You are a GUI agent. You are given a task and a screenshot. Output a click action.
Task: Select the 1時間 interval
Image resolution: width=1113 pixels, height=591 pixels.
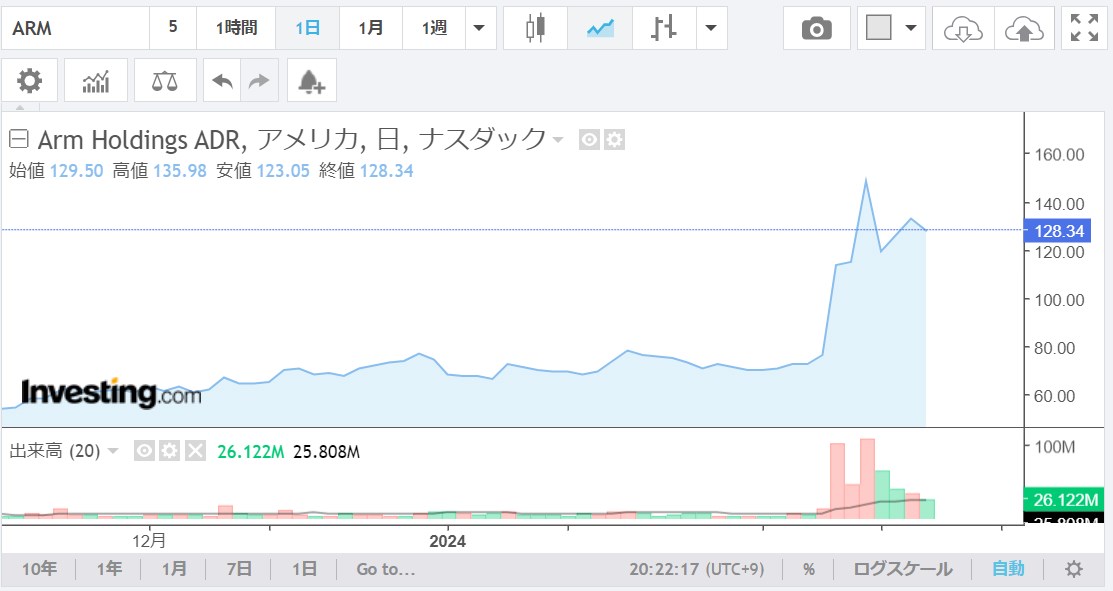[x=236, y=28]
